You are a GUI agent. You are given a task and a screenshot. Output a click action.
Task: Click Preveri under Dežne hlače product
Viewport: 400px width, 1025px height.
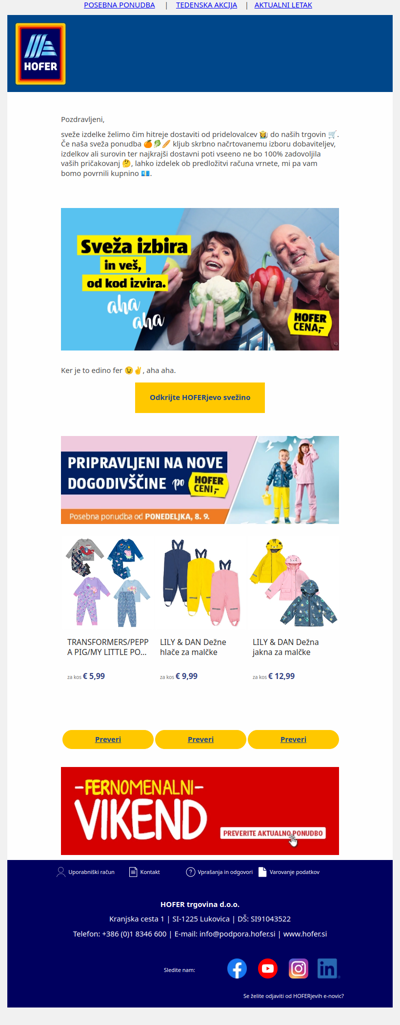[201, 739]
